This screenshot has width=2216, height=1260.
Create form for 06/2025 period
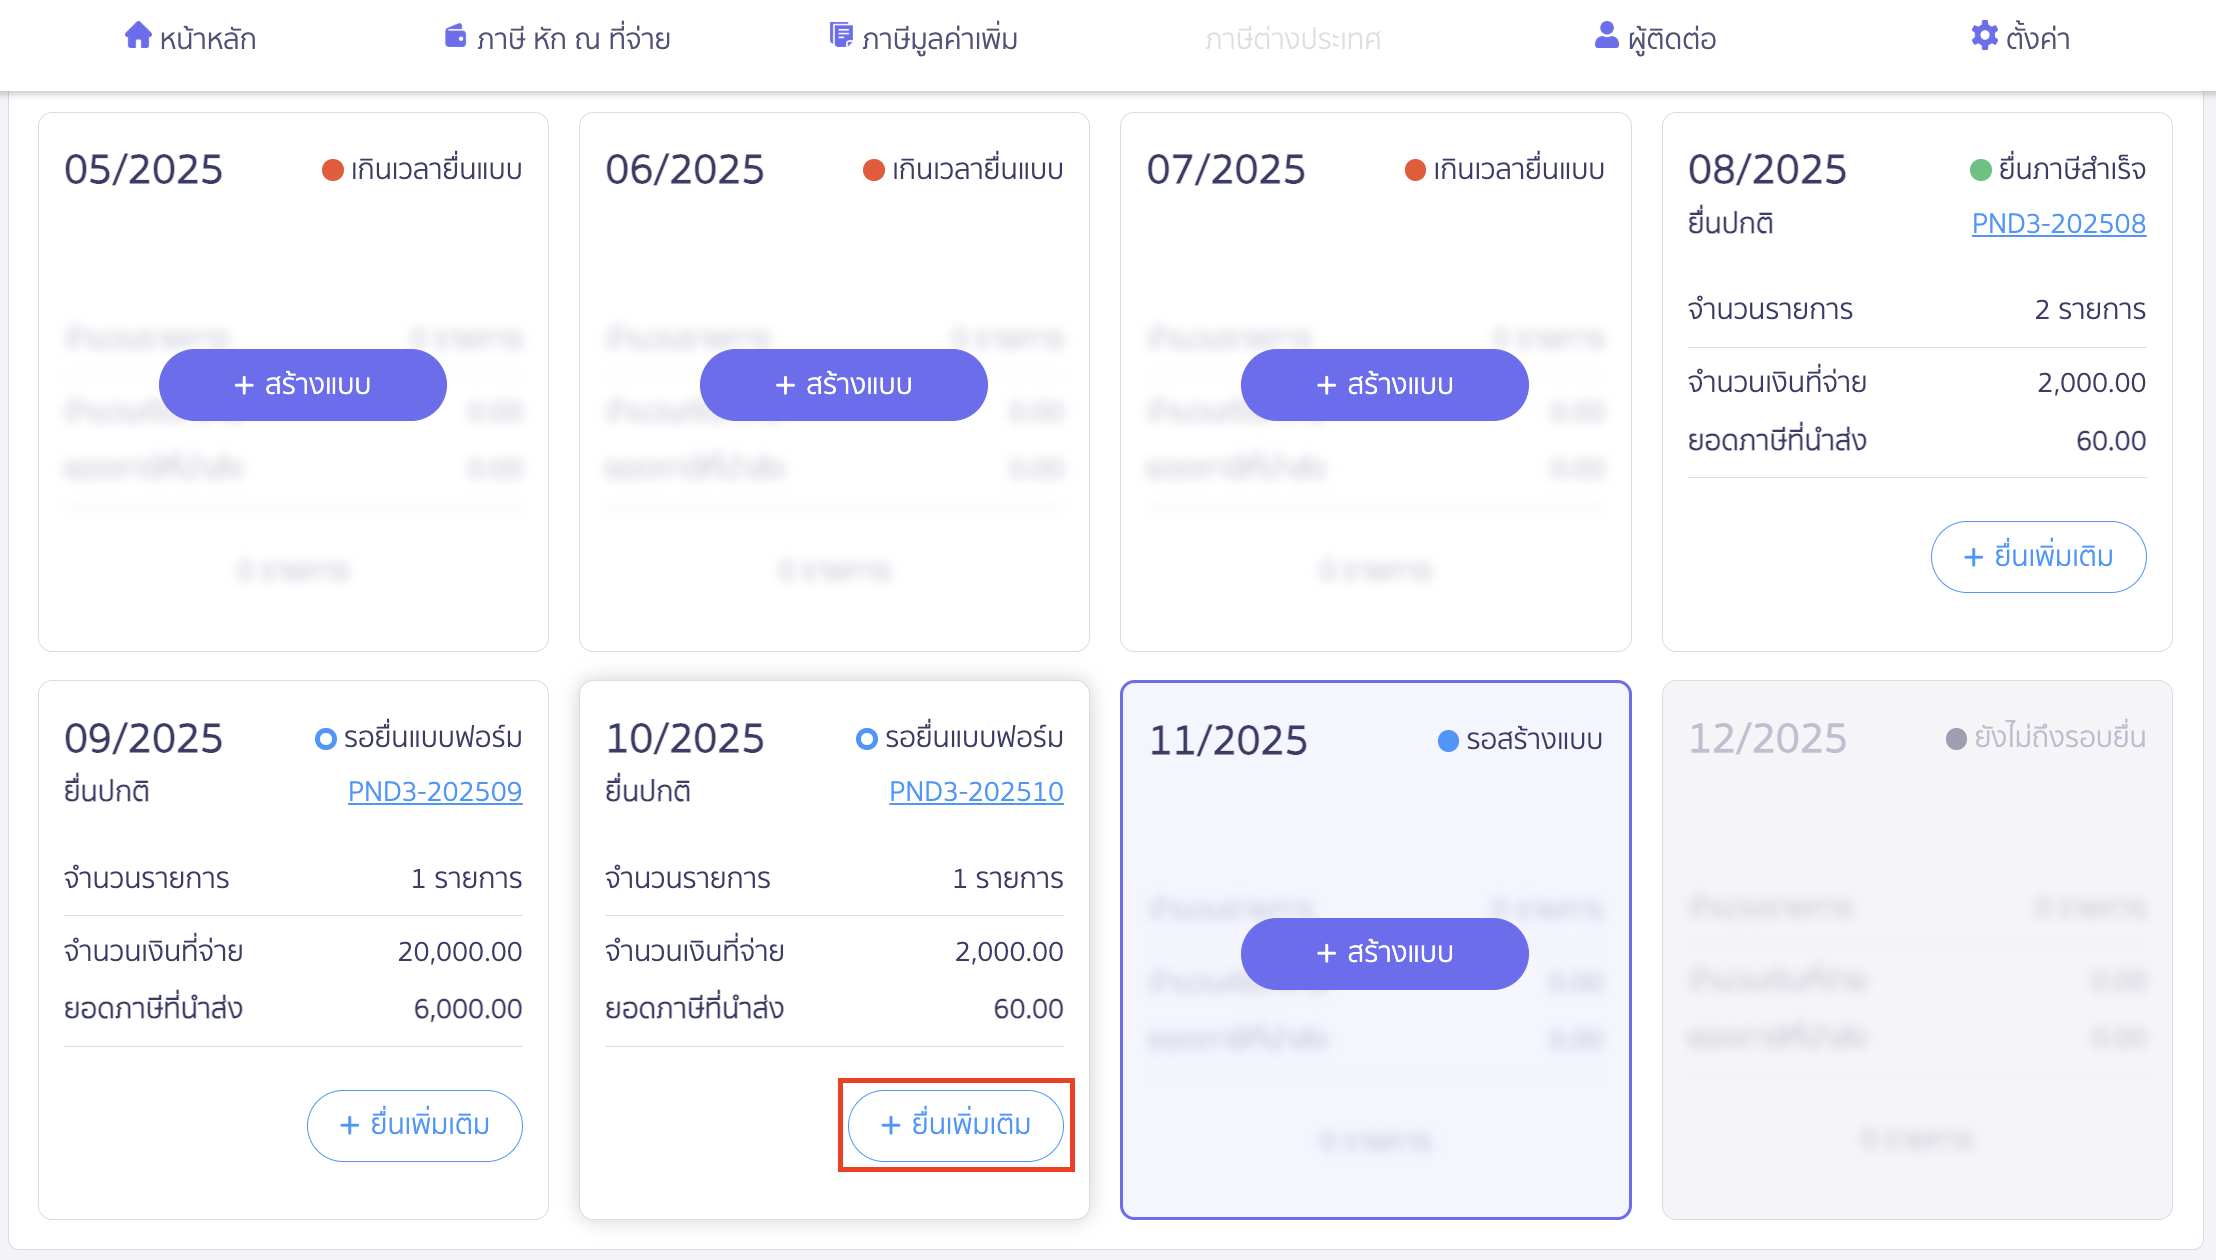point(843,385)
